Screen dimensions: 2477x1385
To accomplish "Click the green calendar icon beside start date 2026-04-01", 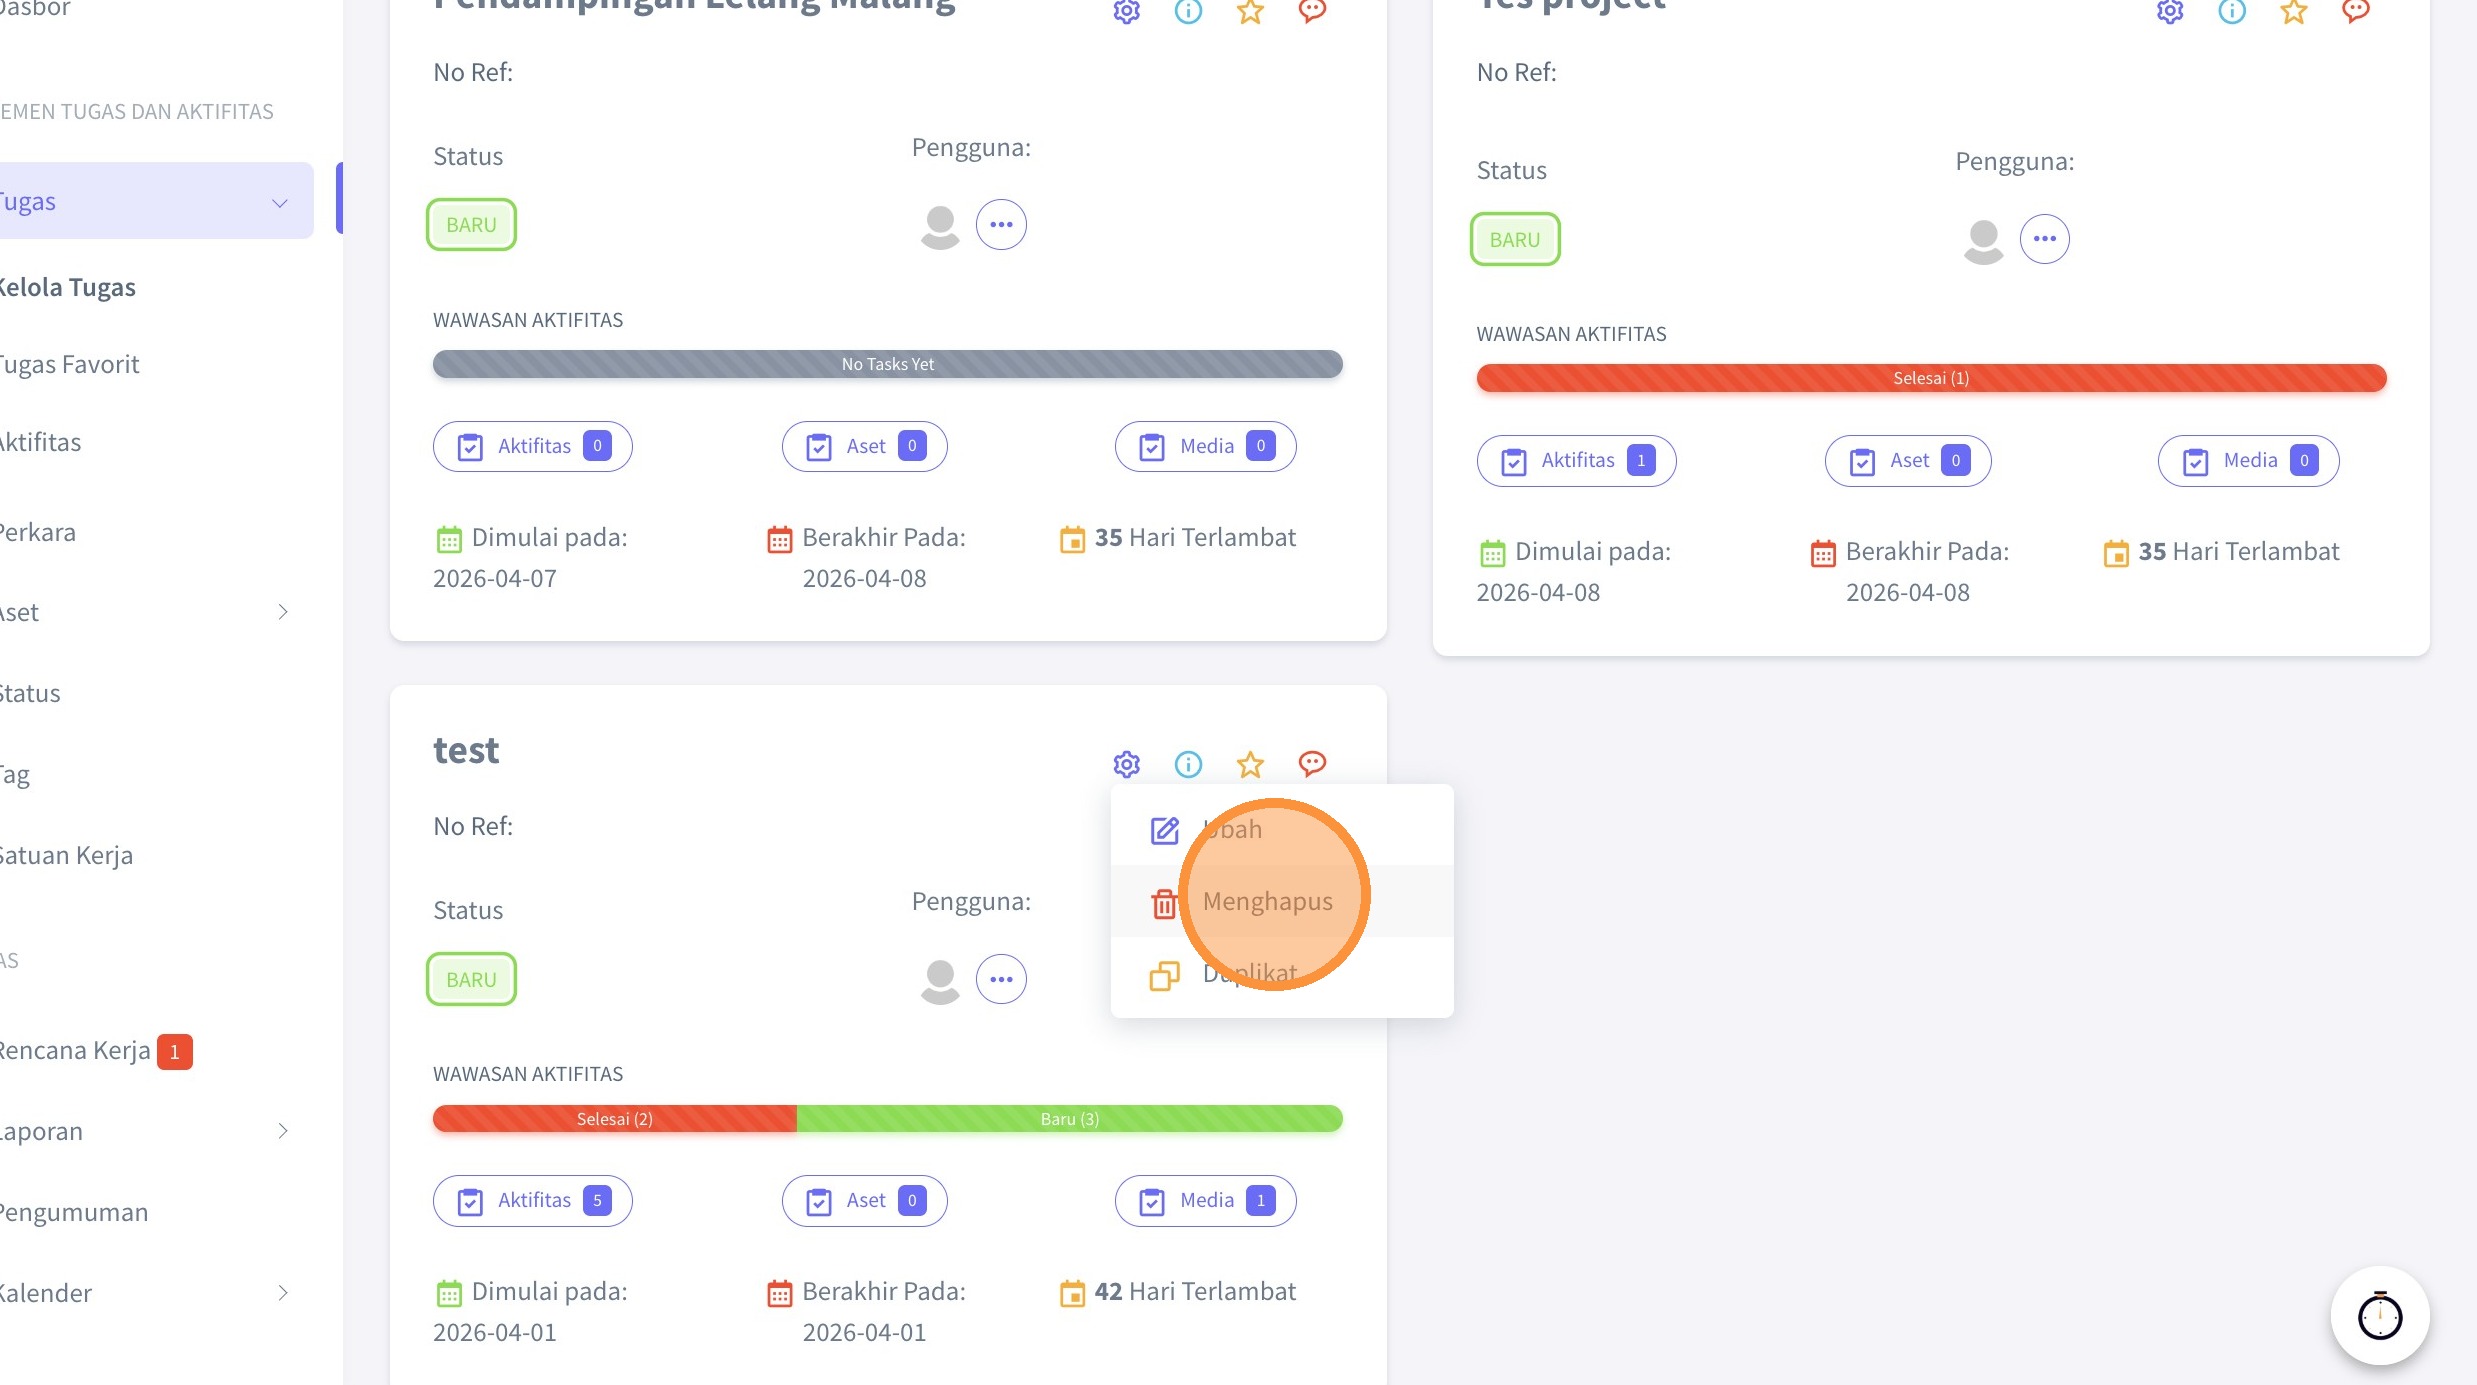I will tap(449, 1293).
